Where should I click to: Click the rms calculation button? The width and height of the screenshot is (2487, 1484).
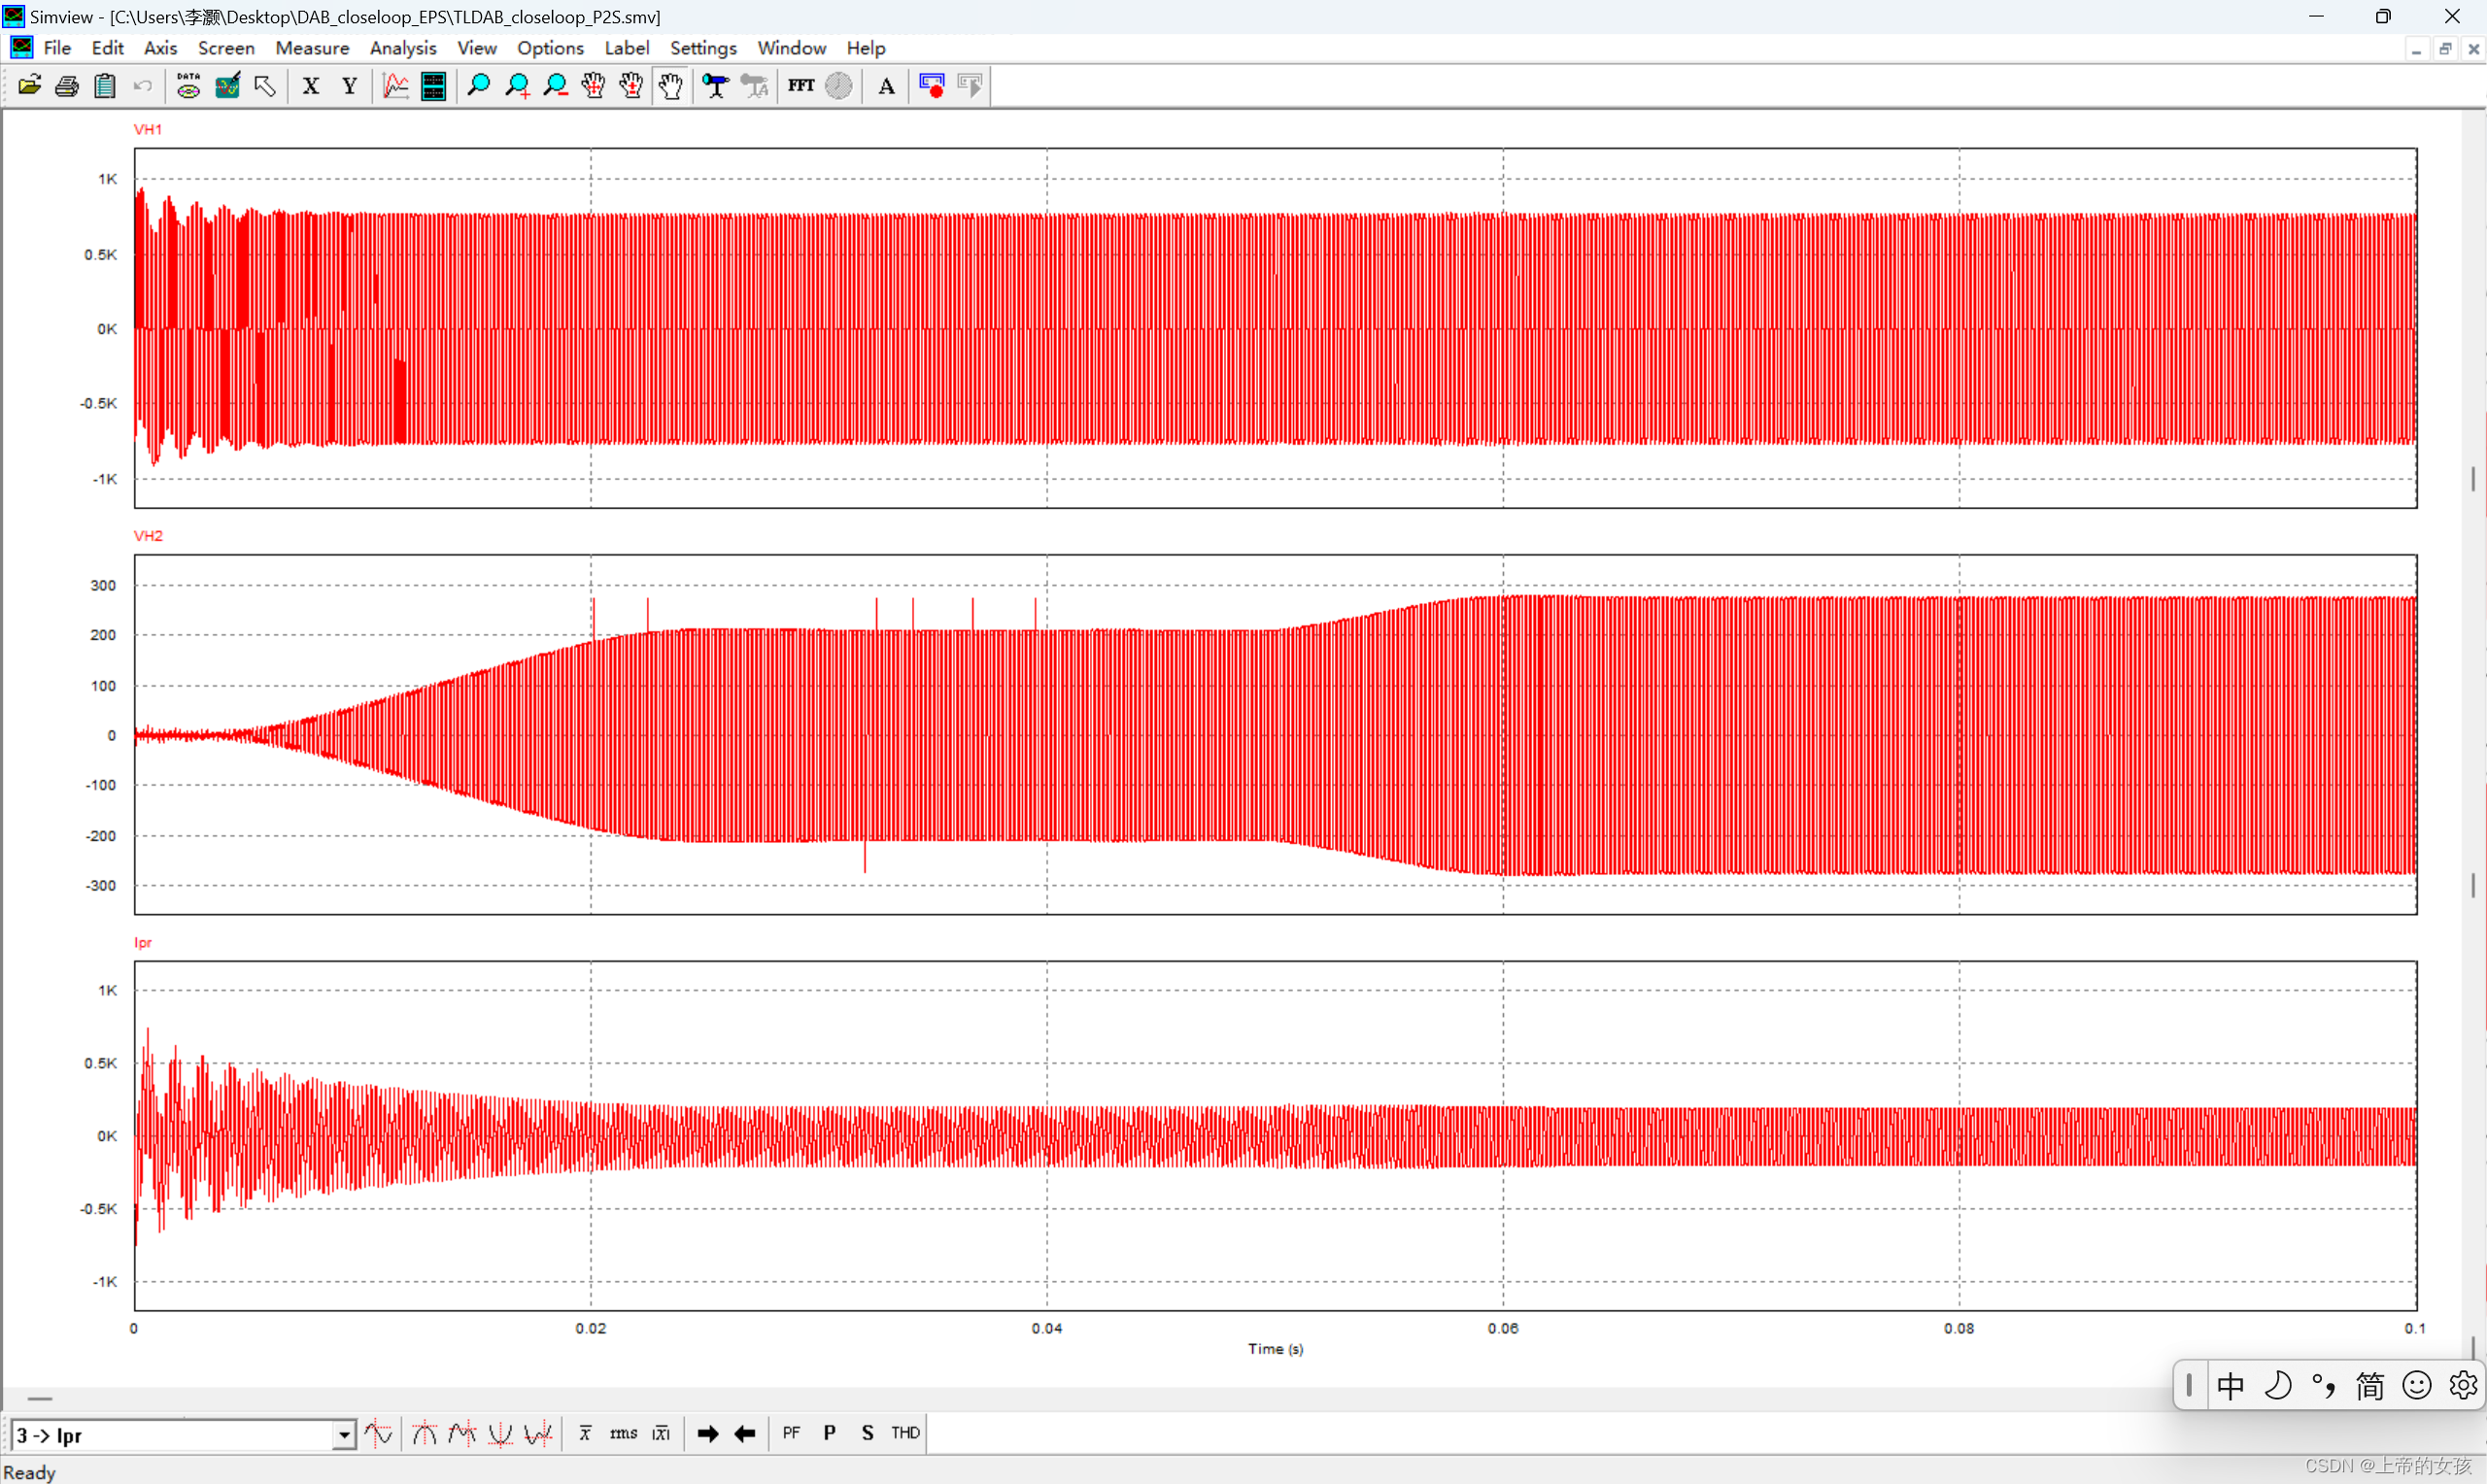[x=623, y=1434]
